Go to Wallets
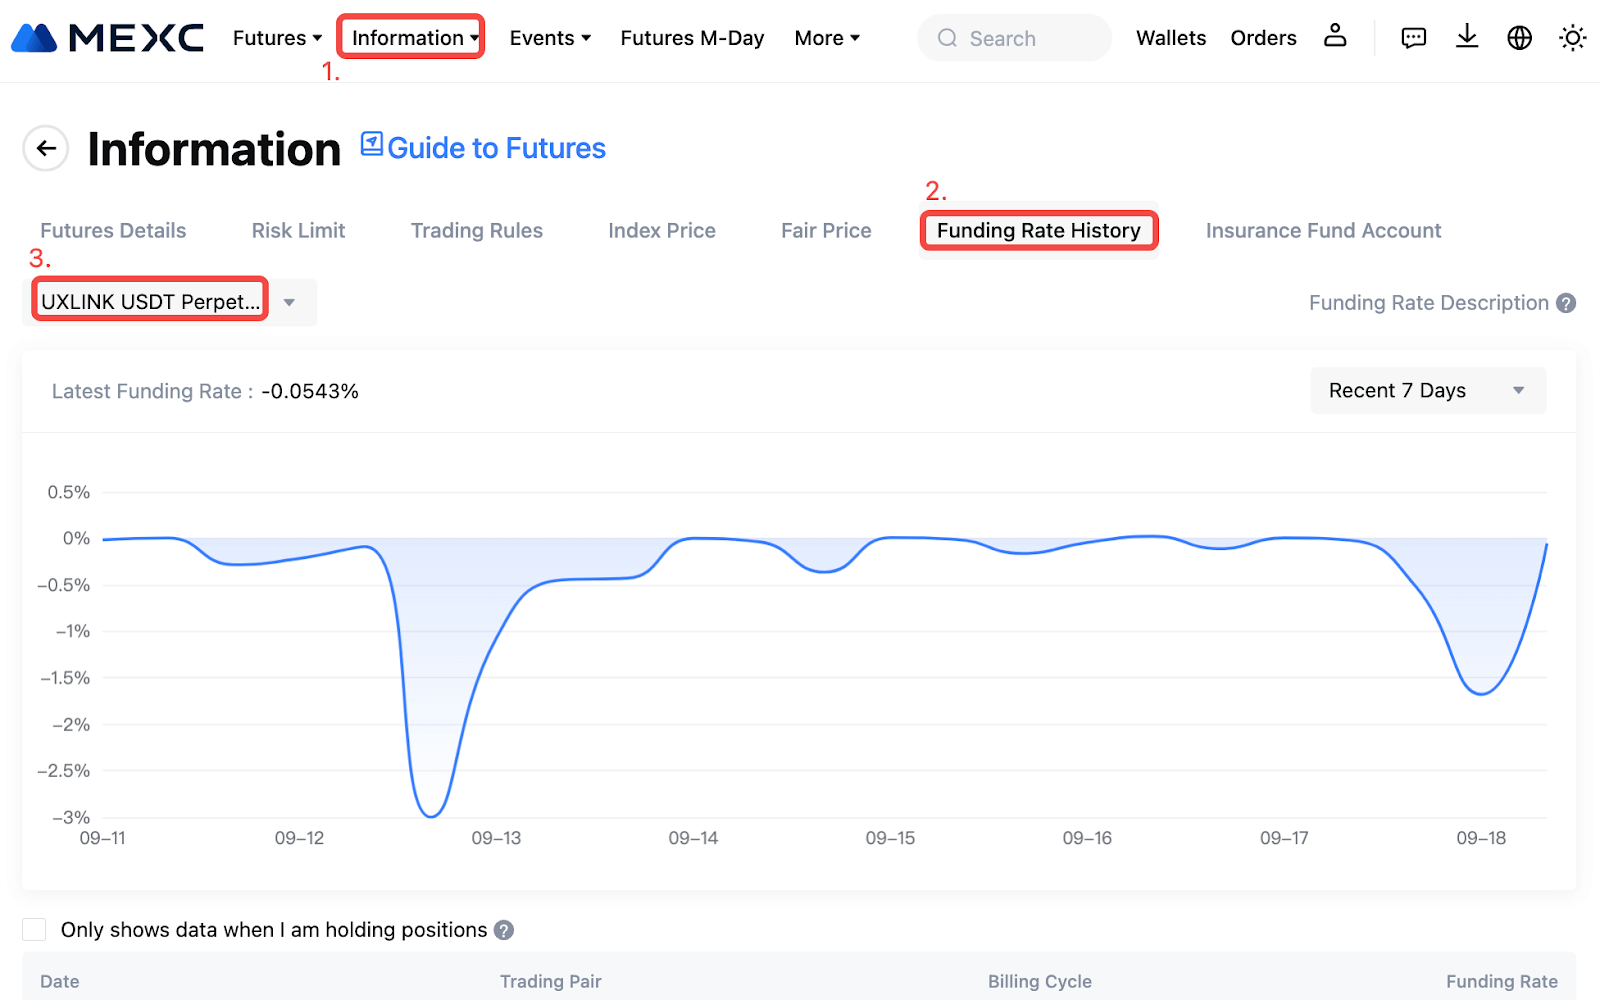This screenshot has height=1000, width=1600. [1170, 38]
